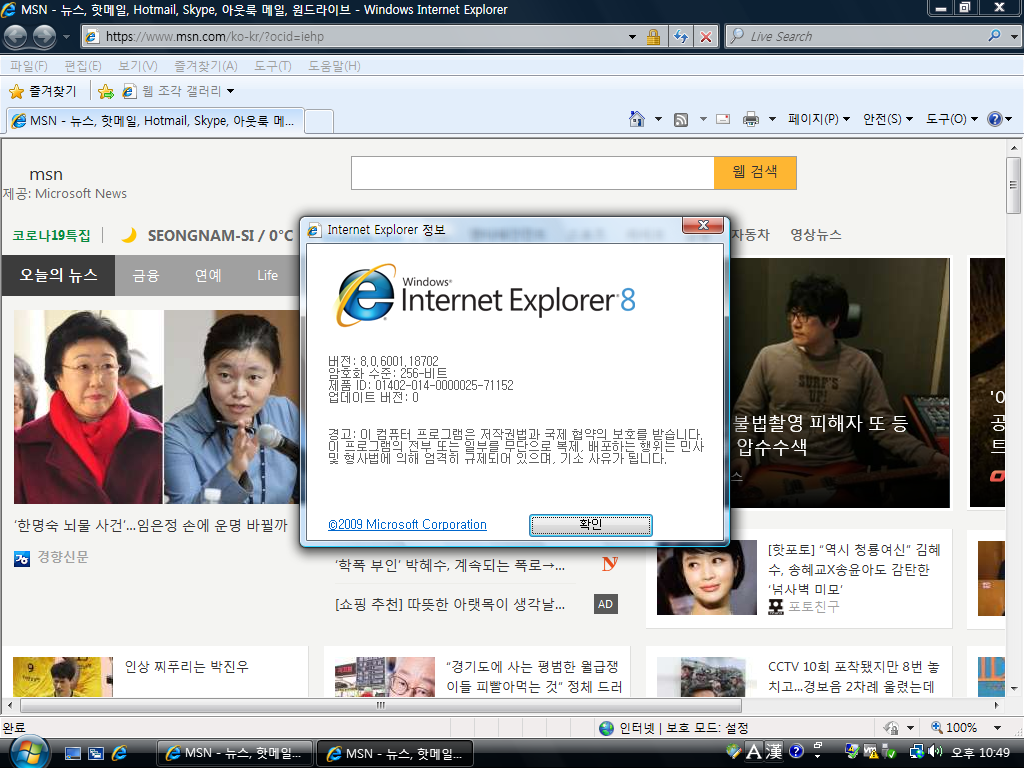The image size is (1024, 768).
Task: Click the network connection tray icon
Action: [917, 752]
